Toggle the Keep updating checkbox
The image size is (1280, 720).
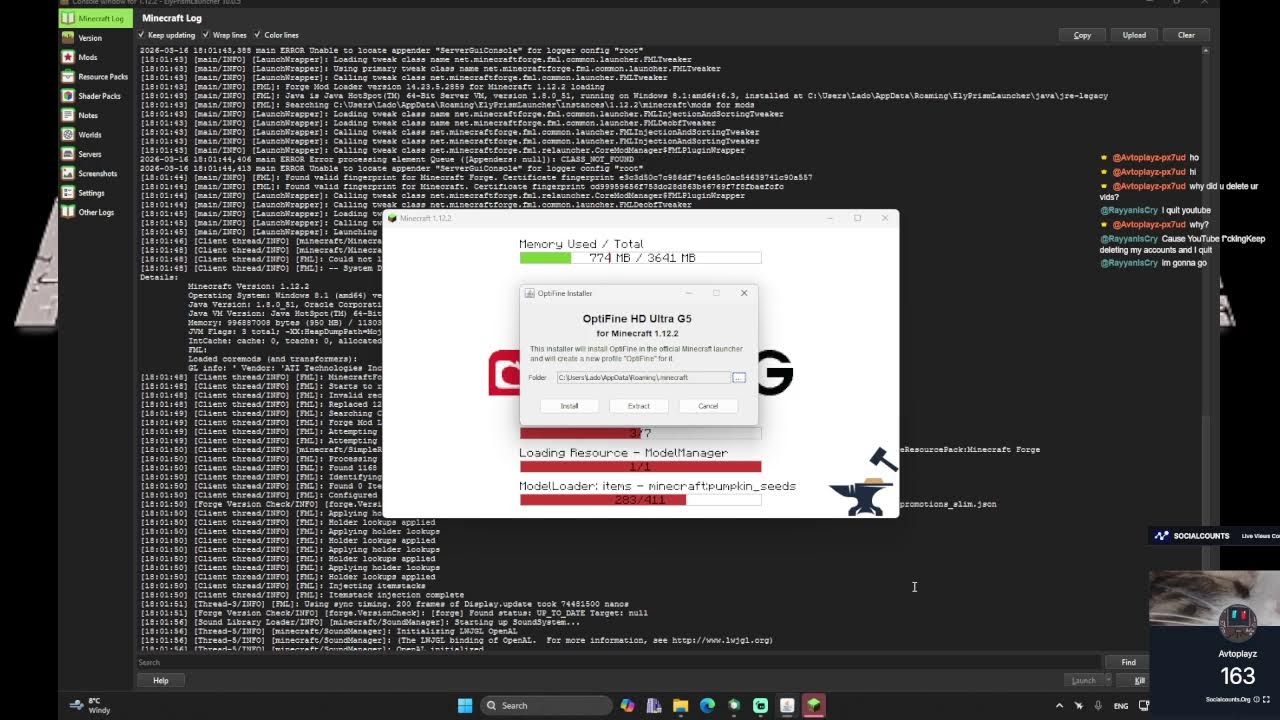coord(142,35)
